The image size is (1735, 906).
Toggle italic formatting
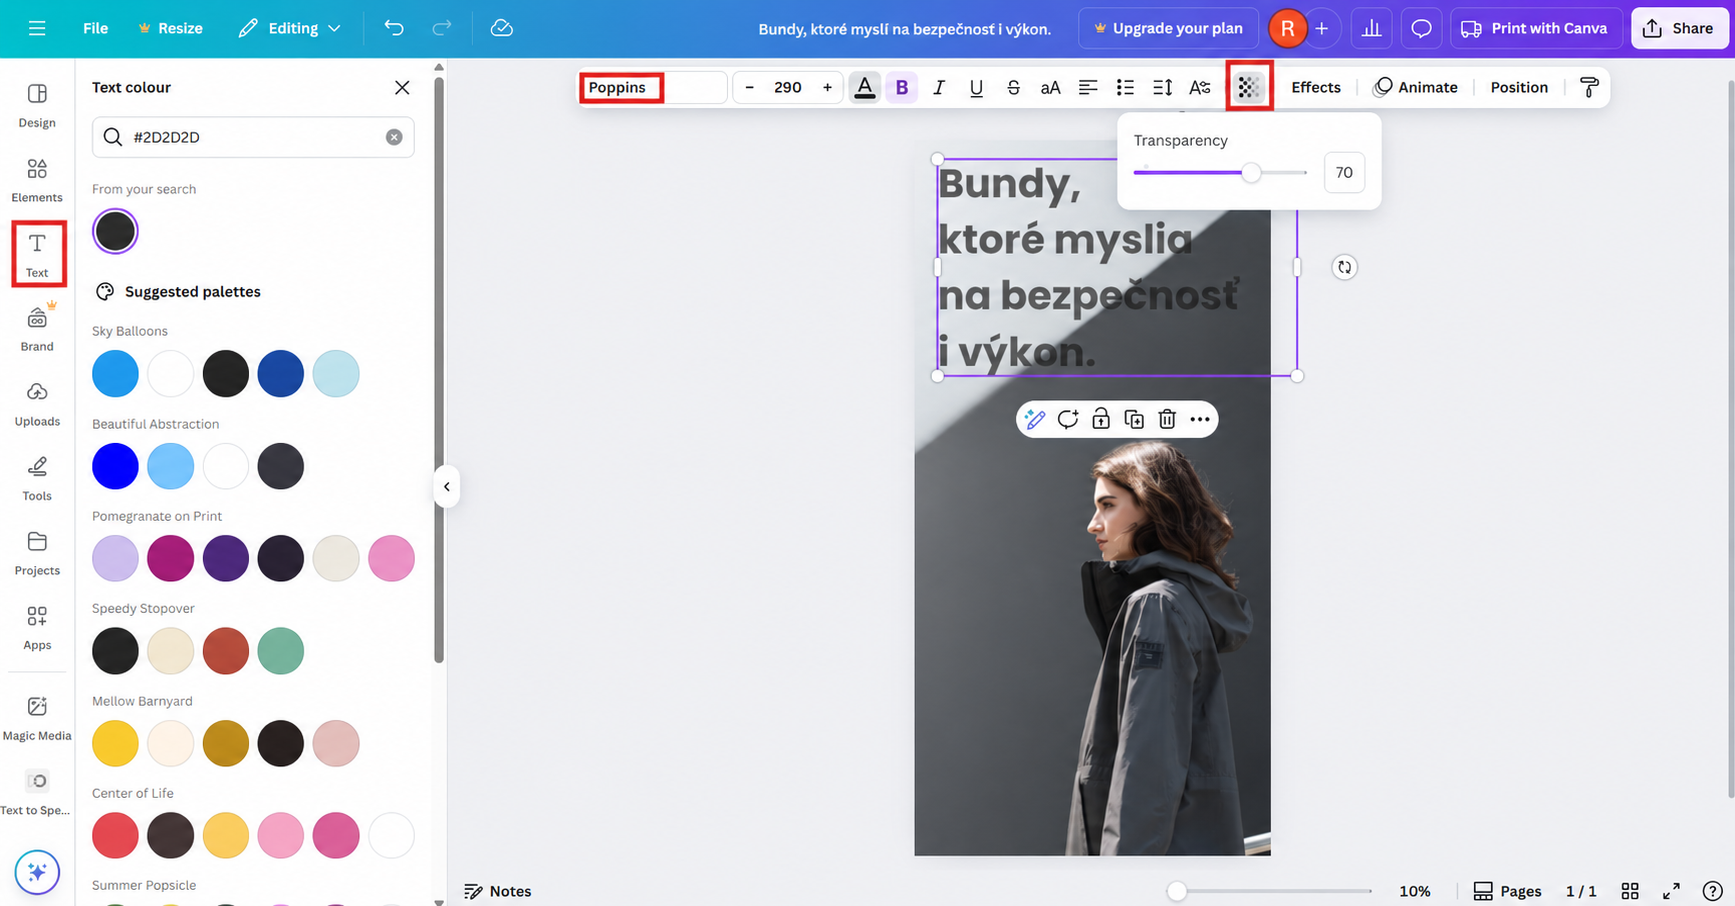[x=939, y=87]
